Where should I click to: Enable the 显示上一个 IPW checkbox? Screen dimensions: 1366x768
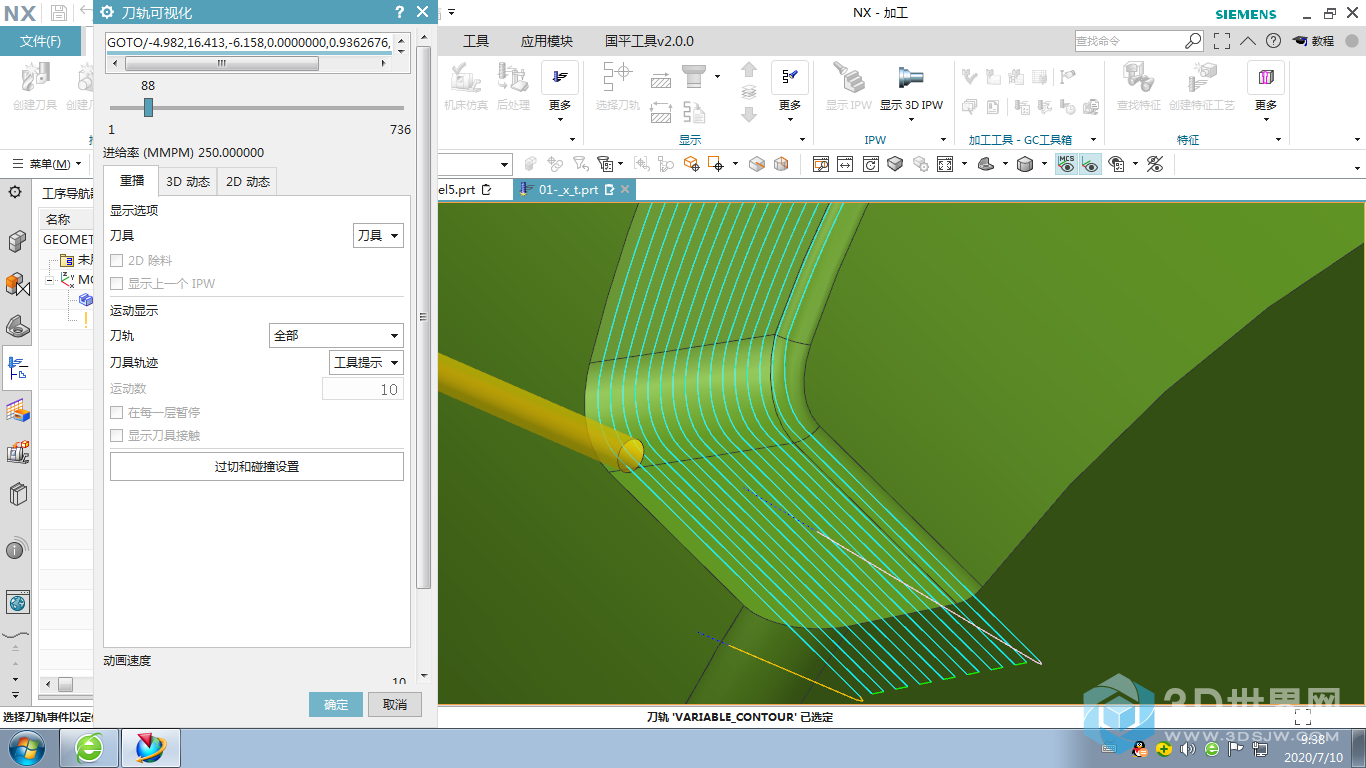[x=117, y=284]
